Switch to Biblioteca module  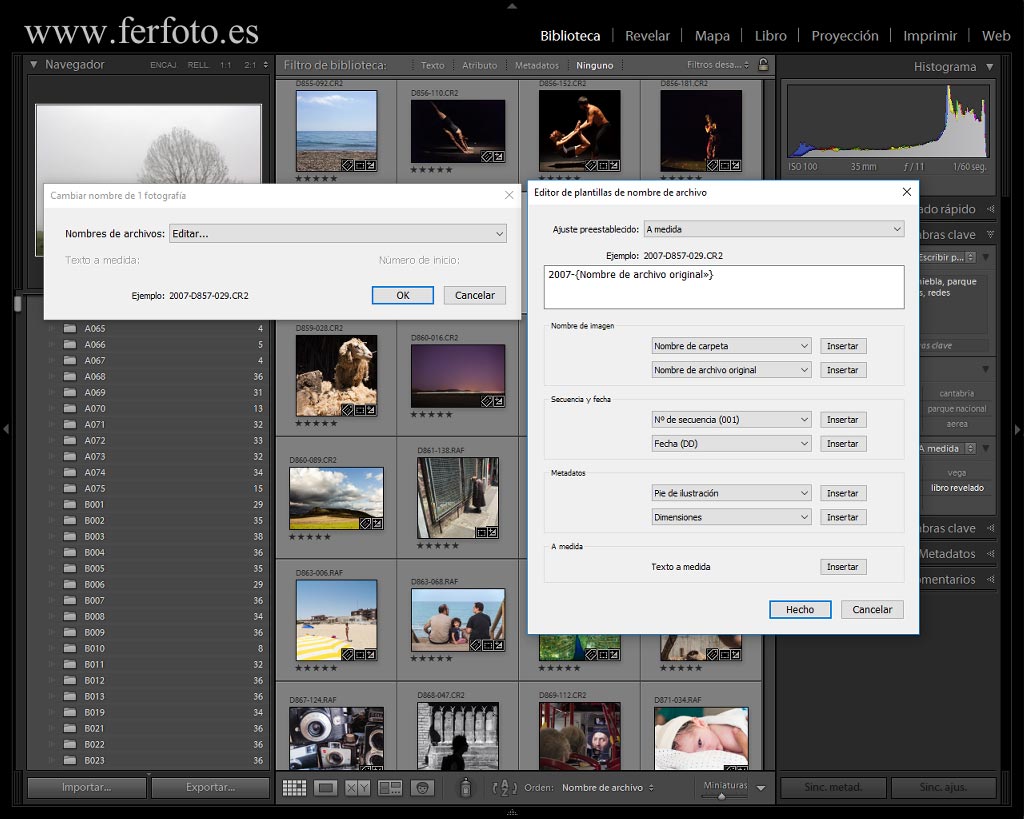pos(570,36)
